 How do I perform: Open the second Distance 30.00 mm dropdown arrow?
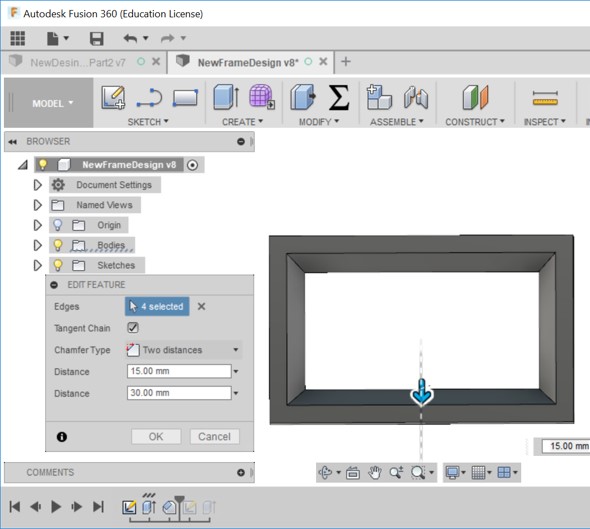[236, 393]
